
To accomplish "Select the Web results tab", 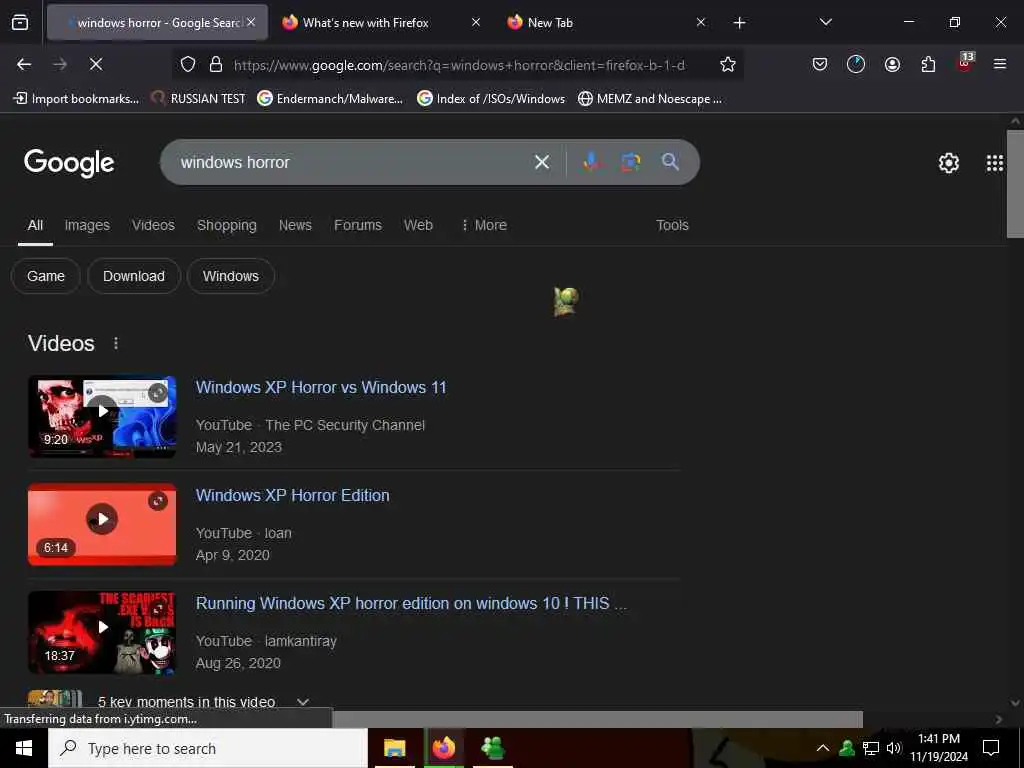I will coord(418,225).
